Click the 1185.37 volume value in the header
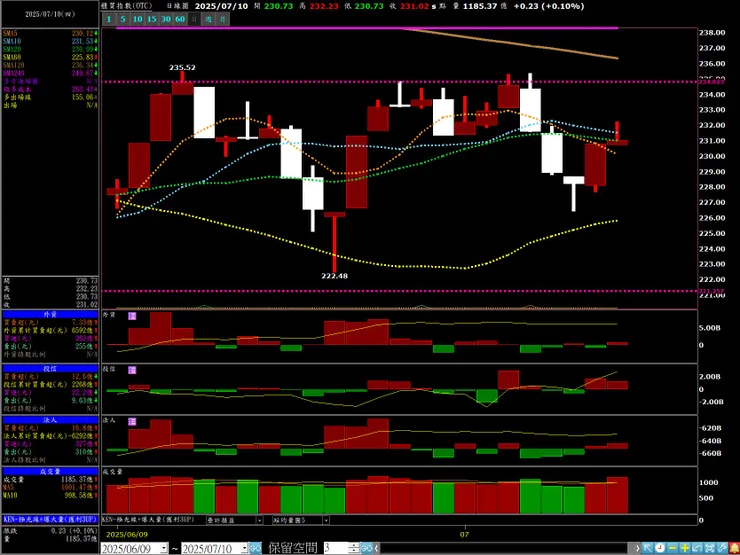740x555 pixels. pyautogui.click(x=480, y=6)
